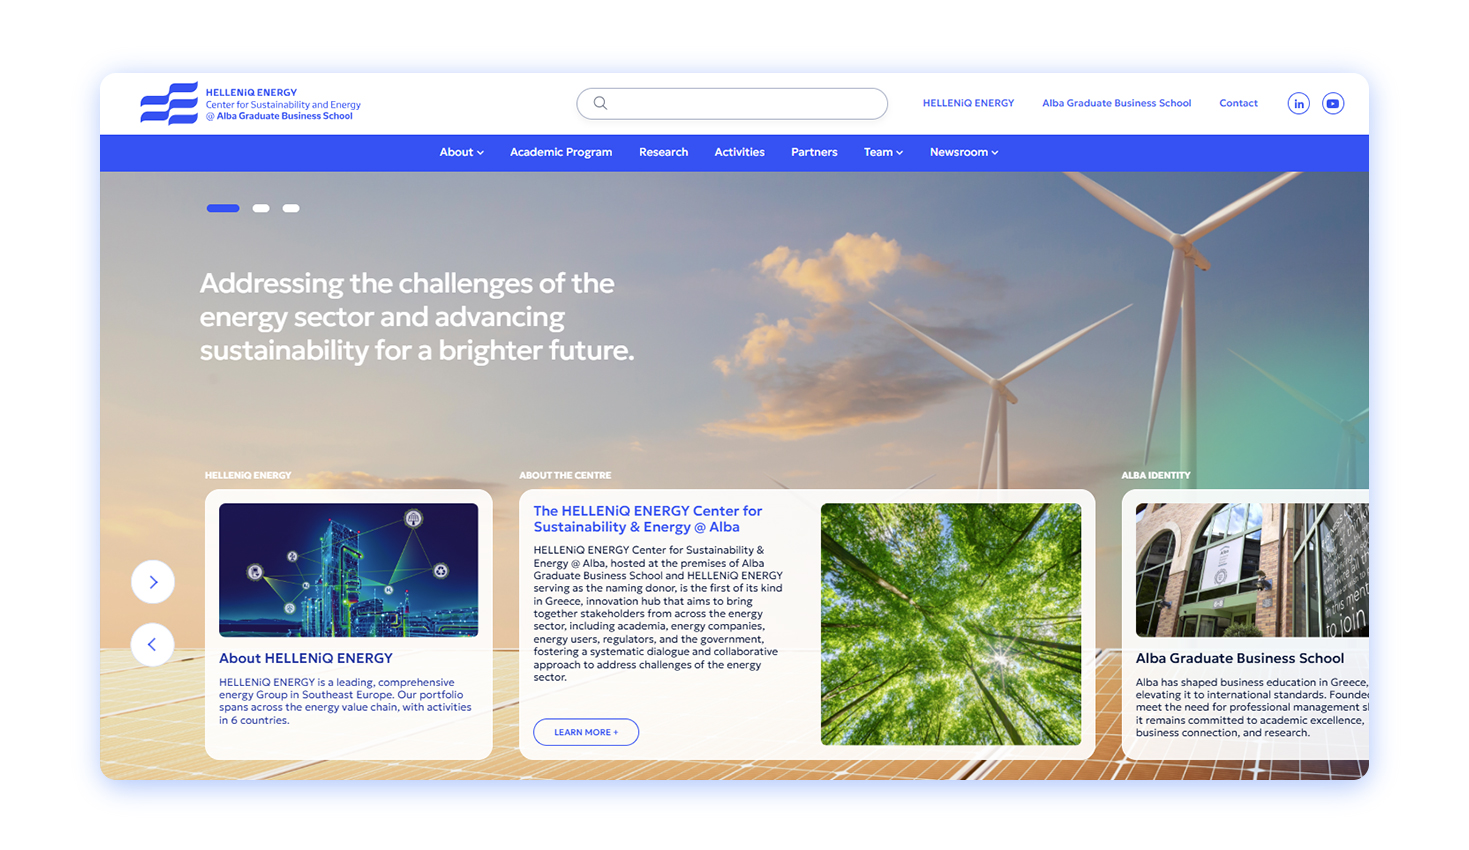Screen dimensions: 1469x850
Task: Click the magnifier icon in the search box
Action: 600,103
